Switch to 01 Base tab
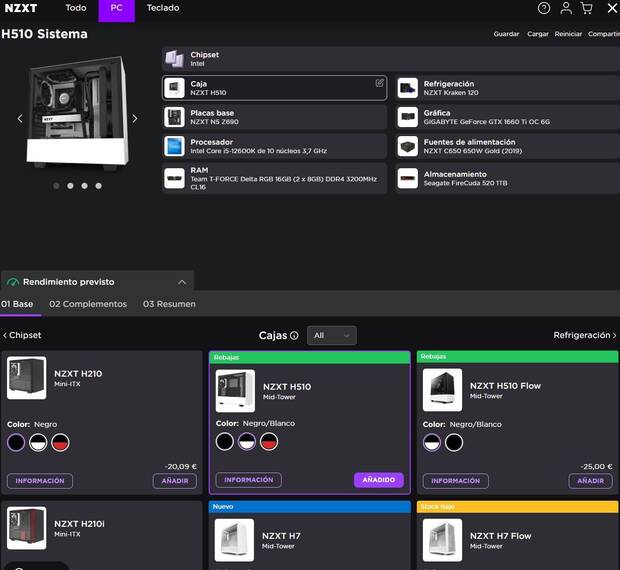The image size is (620, 570). point(17,304)
